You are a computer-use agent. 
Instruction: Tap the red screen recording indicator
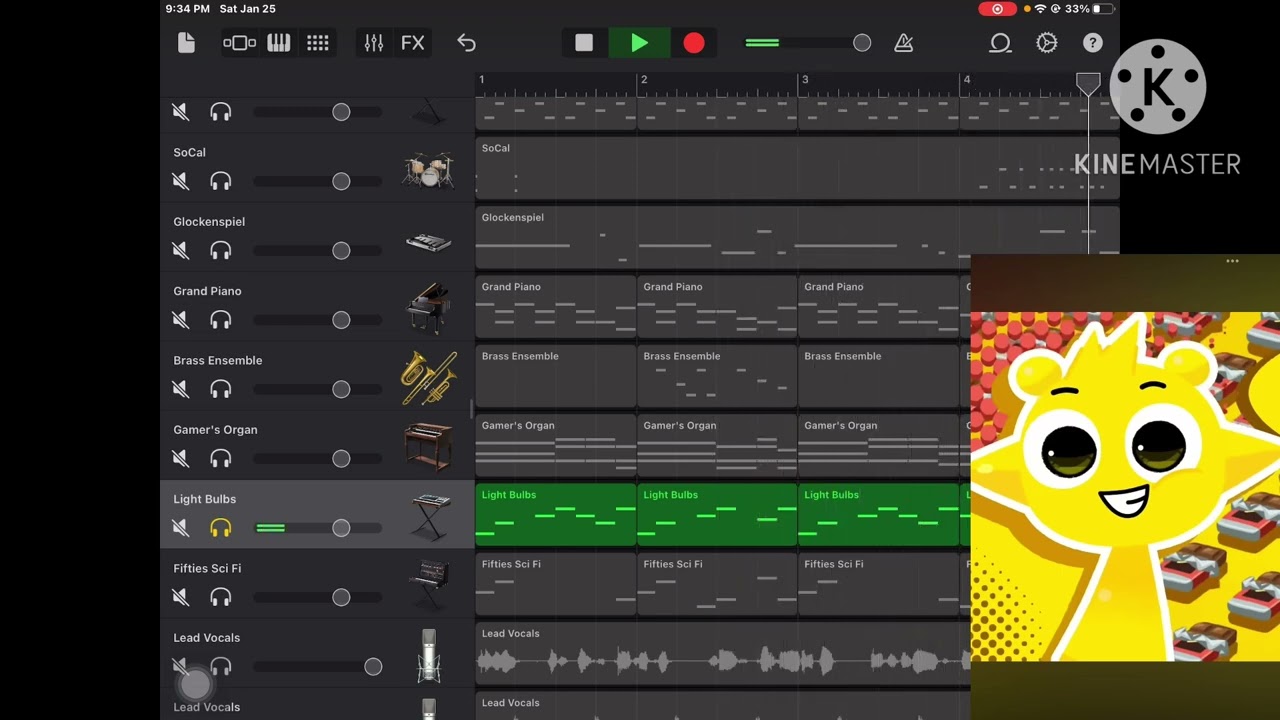[x=996, y=9]
